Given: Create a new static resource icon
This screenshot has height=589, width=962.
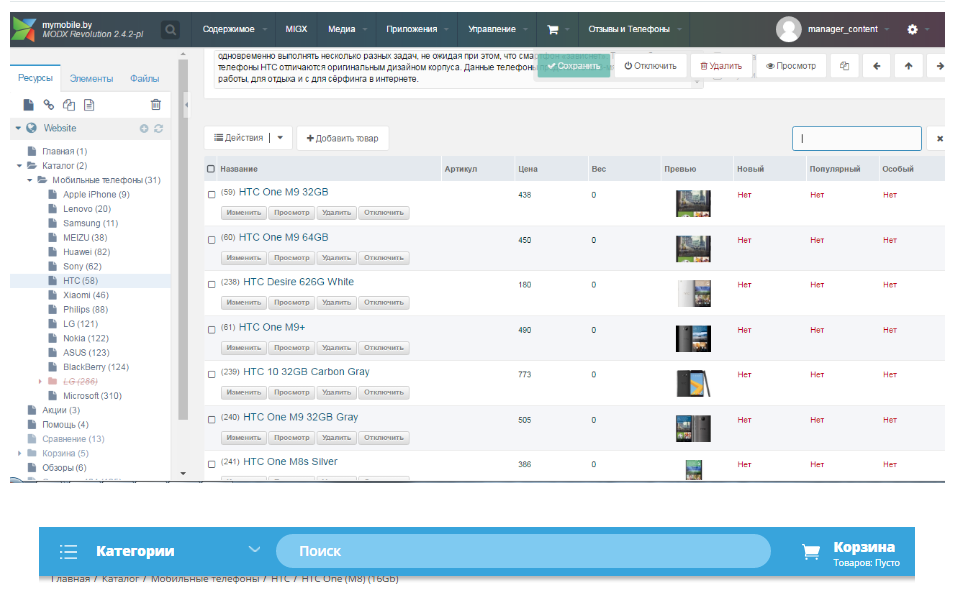Looking at the screenshot, I should tap(89, 105).
